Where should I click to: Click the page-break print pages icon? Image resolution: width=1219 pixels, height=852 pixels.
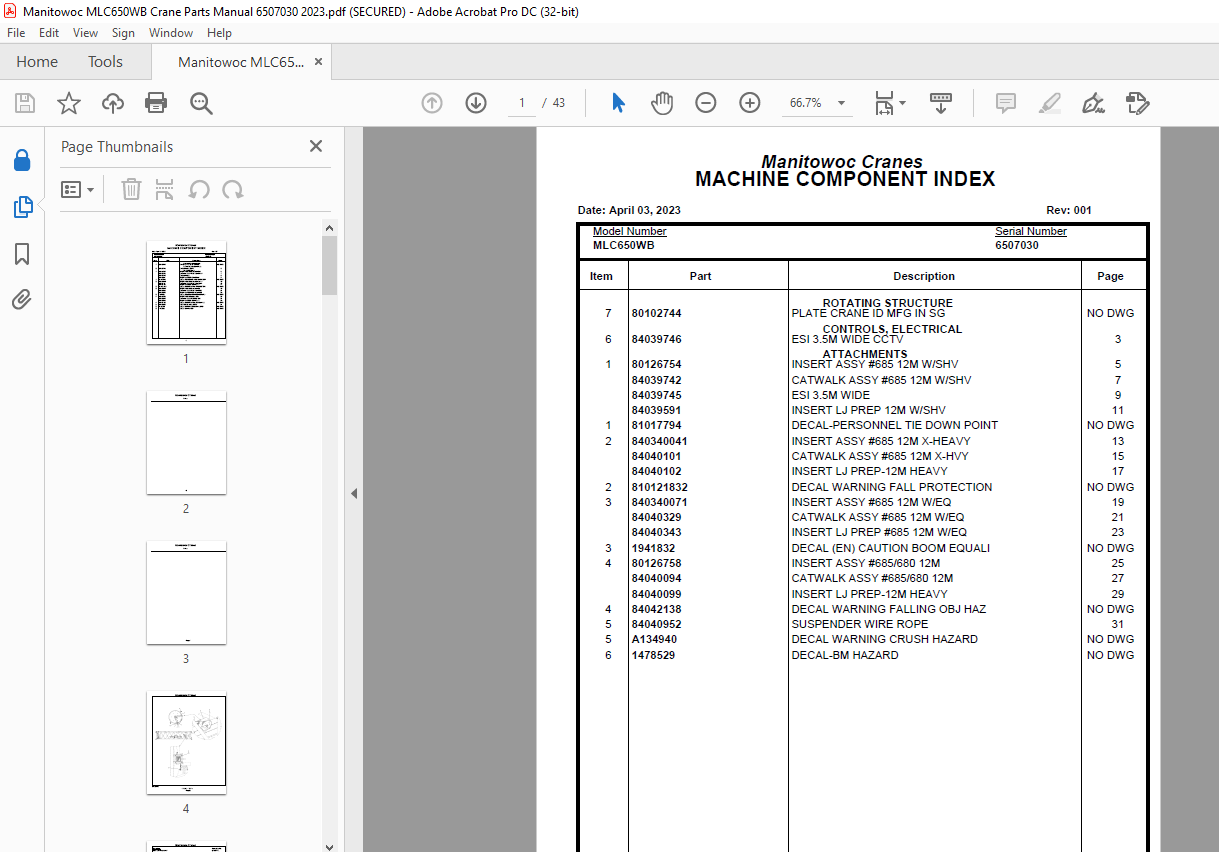tap(165, 189)
